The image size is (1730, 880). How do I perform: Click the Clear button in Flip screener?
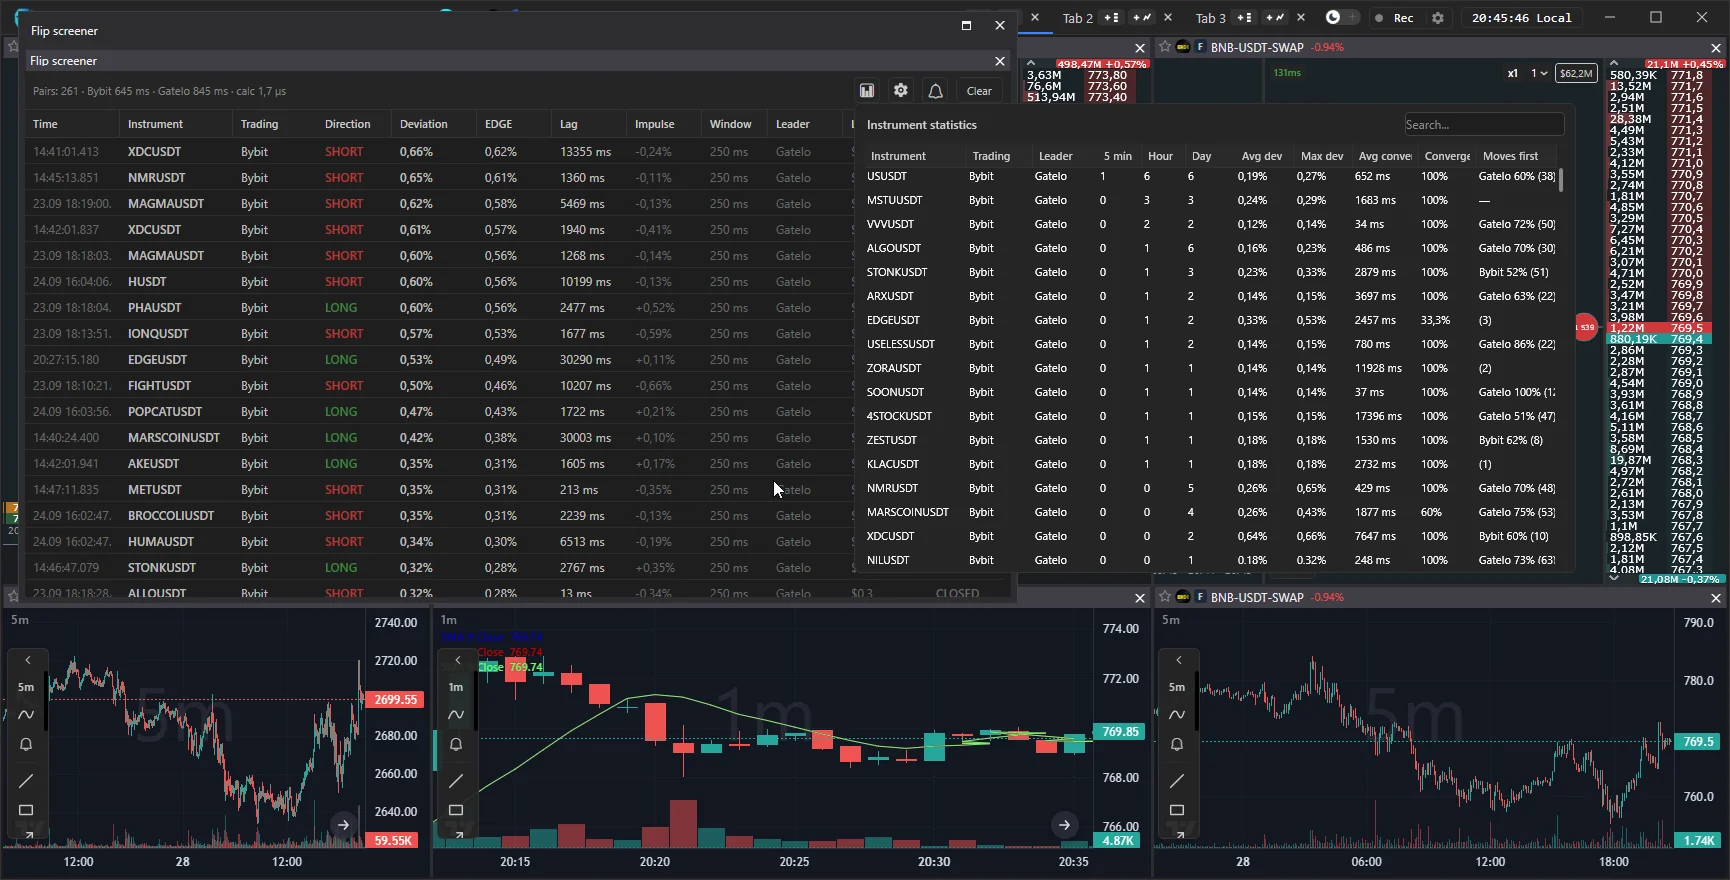point(979,91)
